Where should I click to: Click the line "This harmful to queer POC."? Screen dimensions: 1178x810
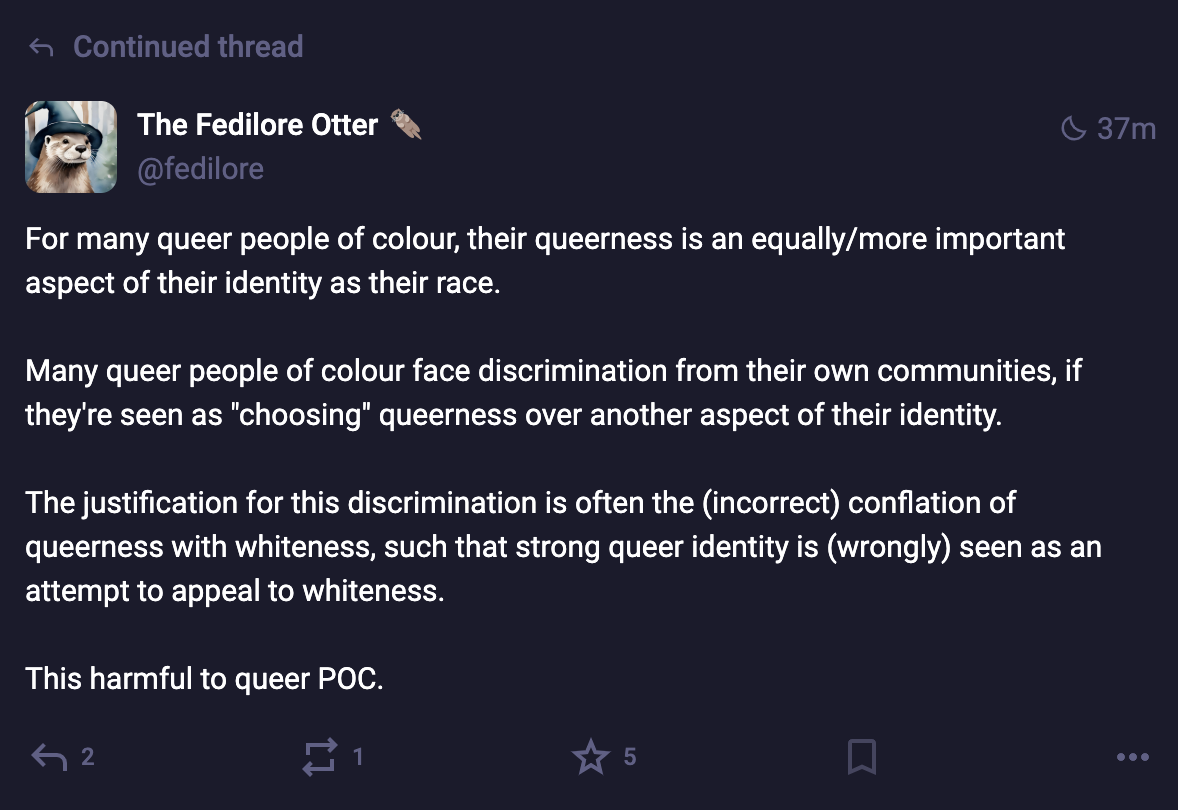(205, 679)
